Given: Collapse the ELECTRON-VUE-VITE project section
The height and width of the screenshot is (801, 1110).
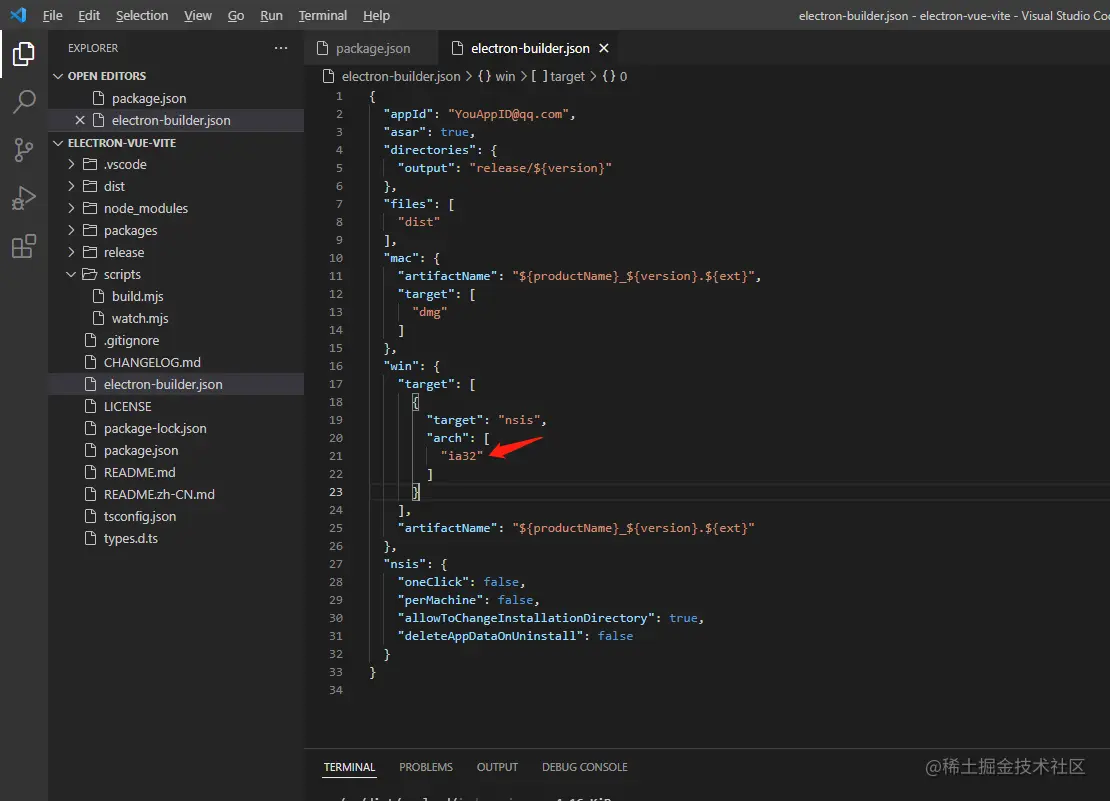Looking at the screenshot, I should click(176, 143).
